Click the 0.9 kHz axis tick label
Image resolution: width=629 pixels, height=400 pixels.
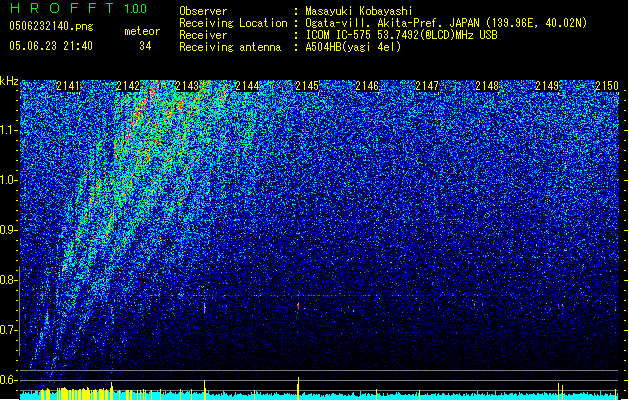[9, 230]
